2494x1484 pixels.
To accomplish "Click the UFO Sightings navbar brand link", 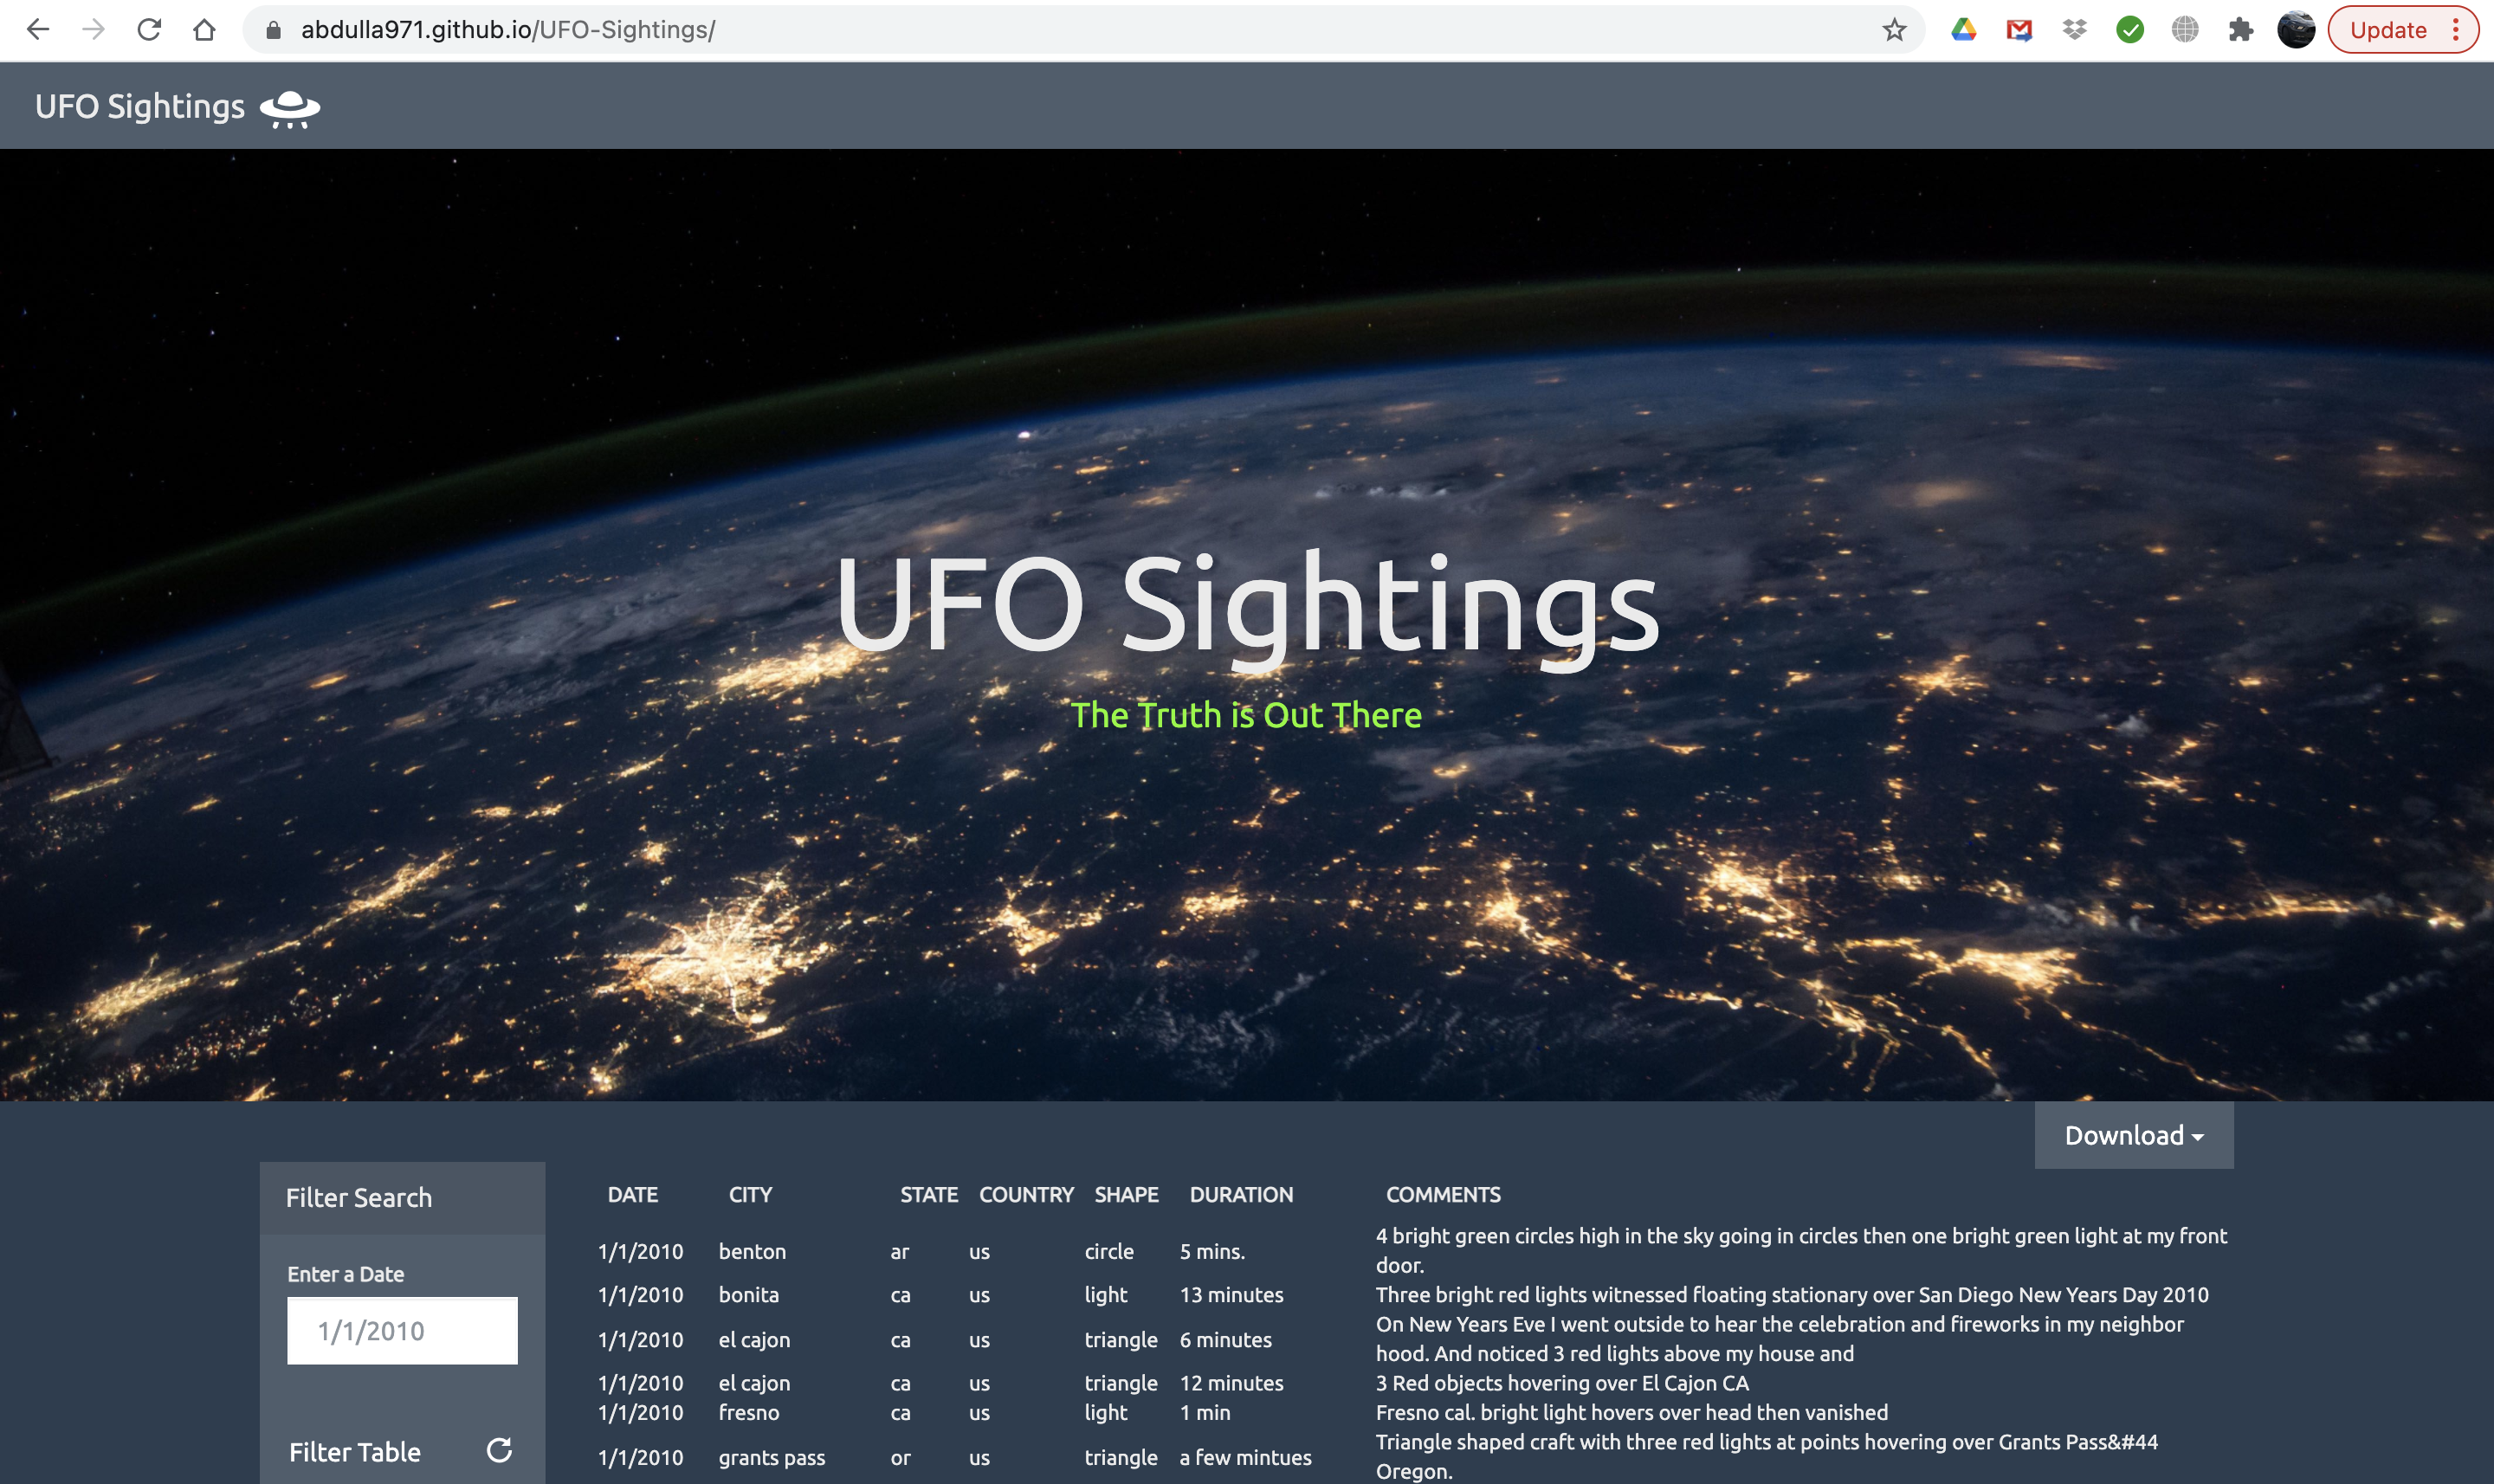I will click(140, 106).
